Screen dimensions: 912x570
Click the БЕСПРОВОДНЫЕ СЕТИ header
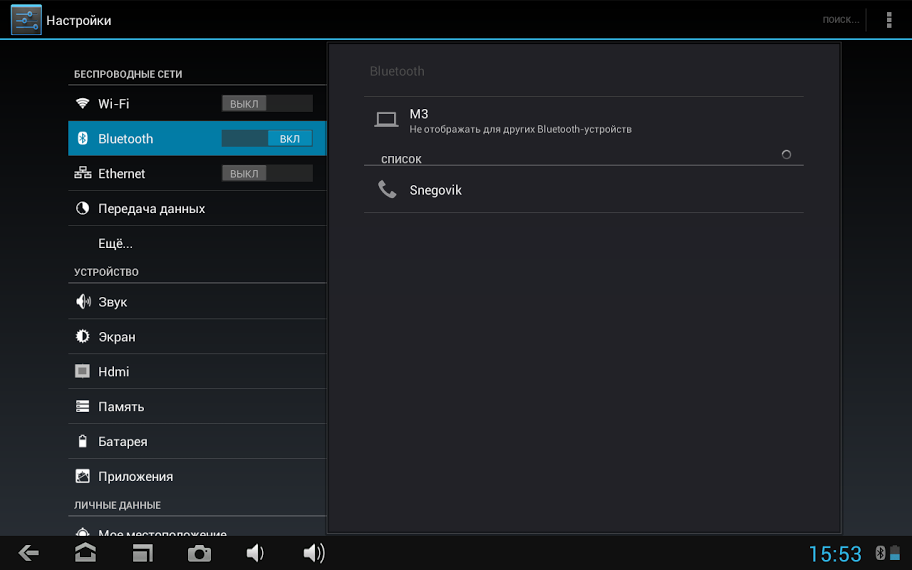click(x=128, y=74)
